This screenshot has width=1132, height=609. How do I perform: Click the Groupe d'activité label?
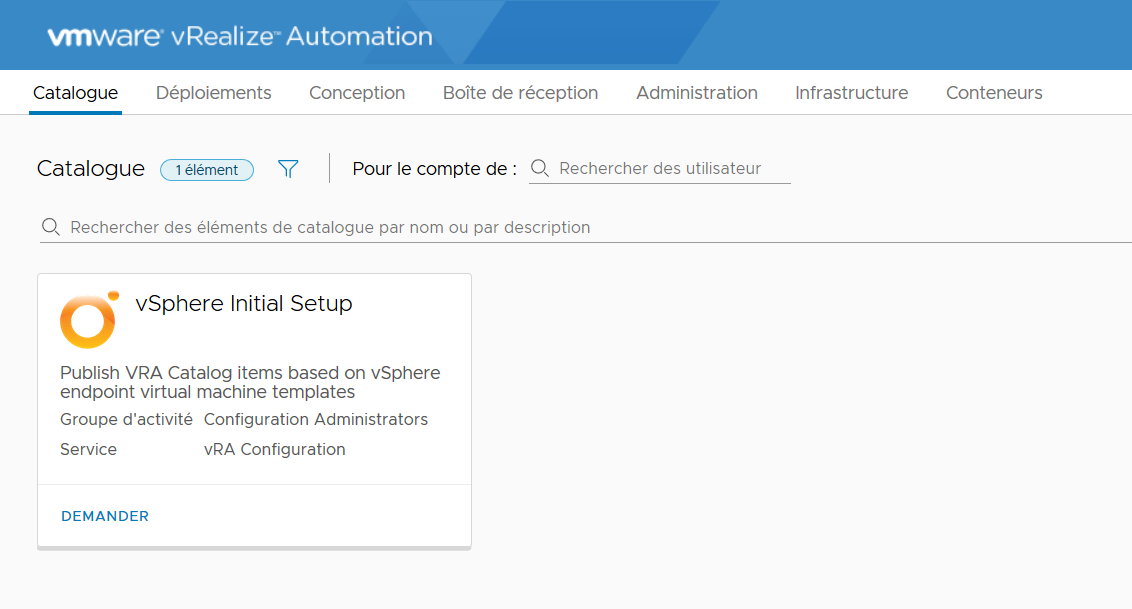[x=126, y=419]
